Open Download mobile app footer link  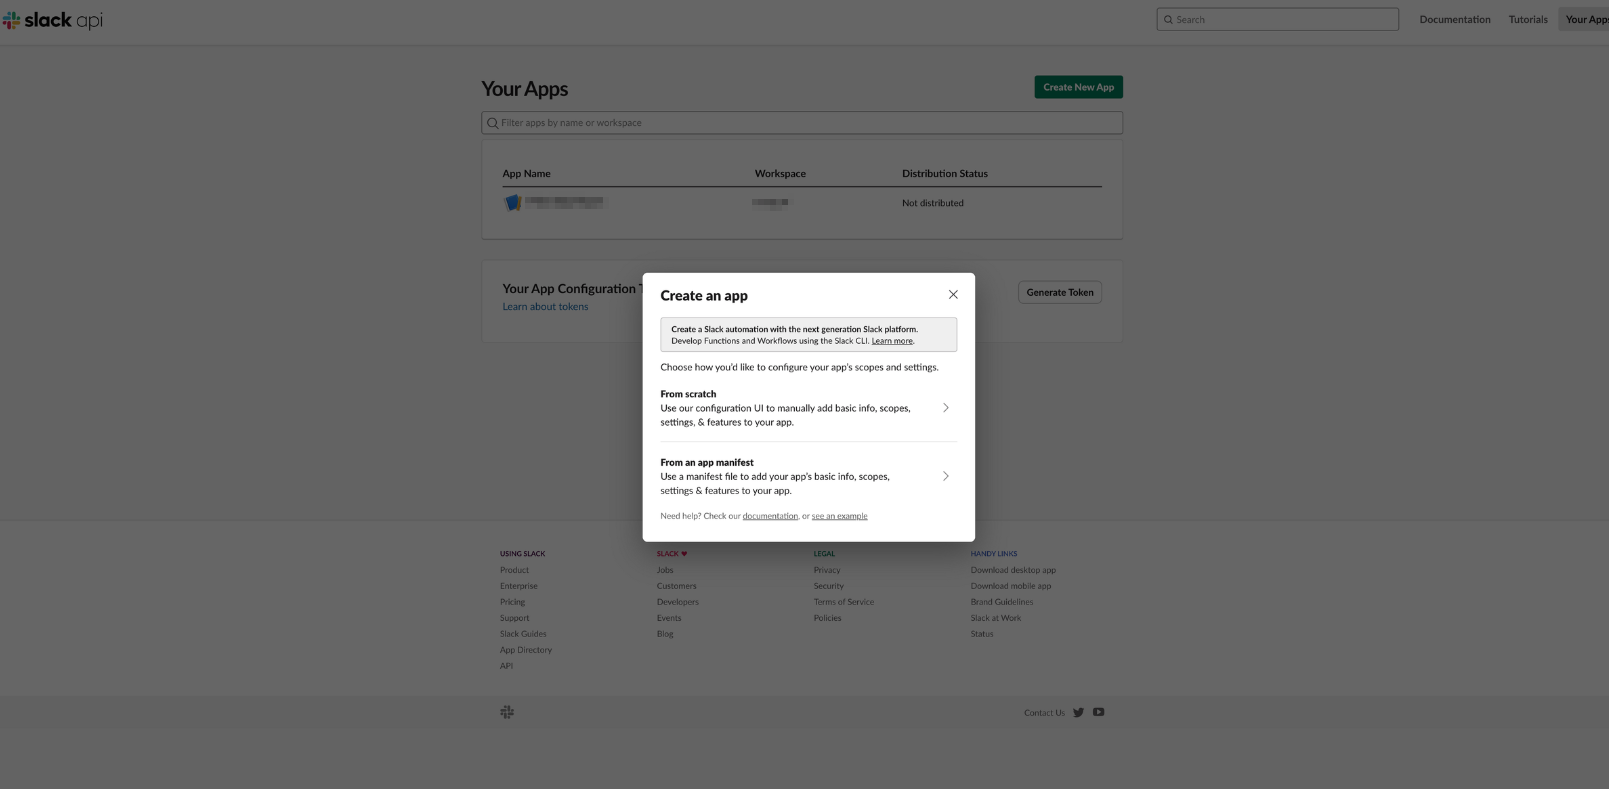point(1011,586)
